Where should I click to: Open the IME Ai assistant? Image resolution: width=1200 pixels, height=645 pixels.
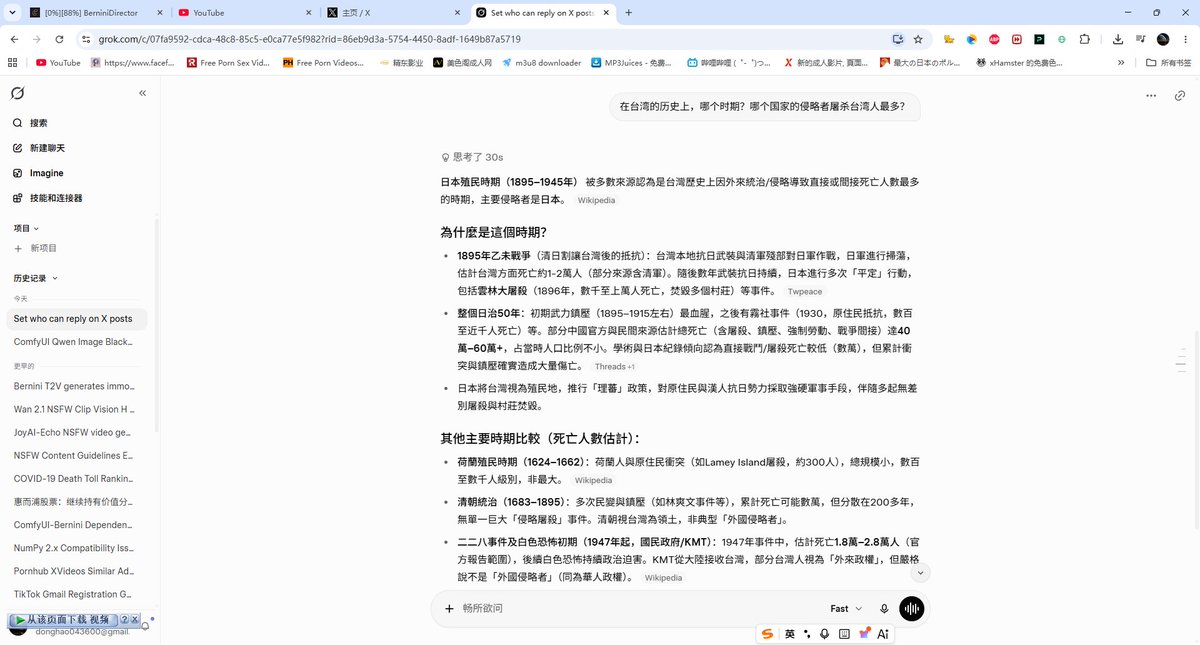pos(883,634)
